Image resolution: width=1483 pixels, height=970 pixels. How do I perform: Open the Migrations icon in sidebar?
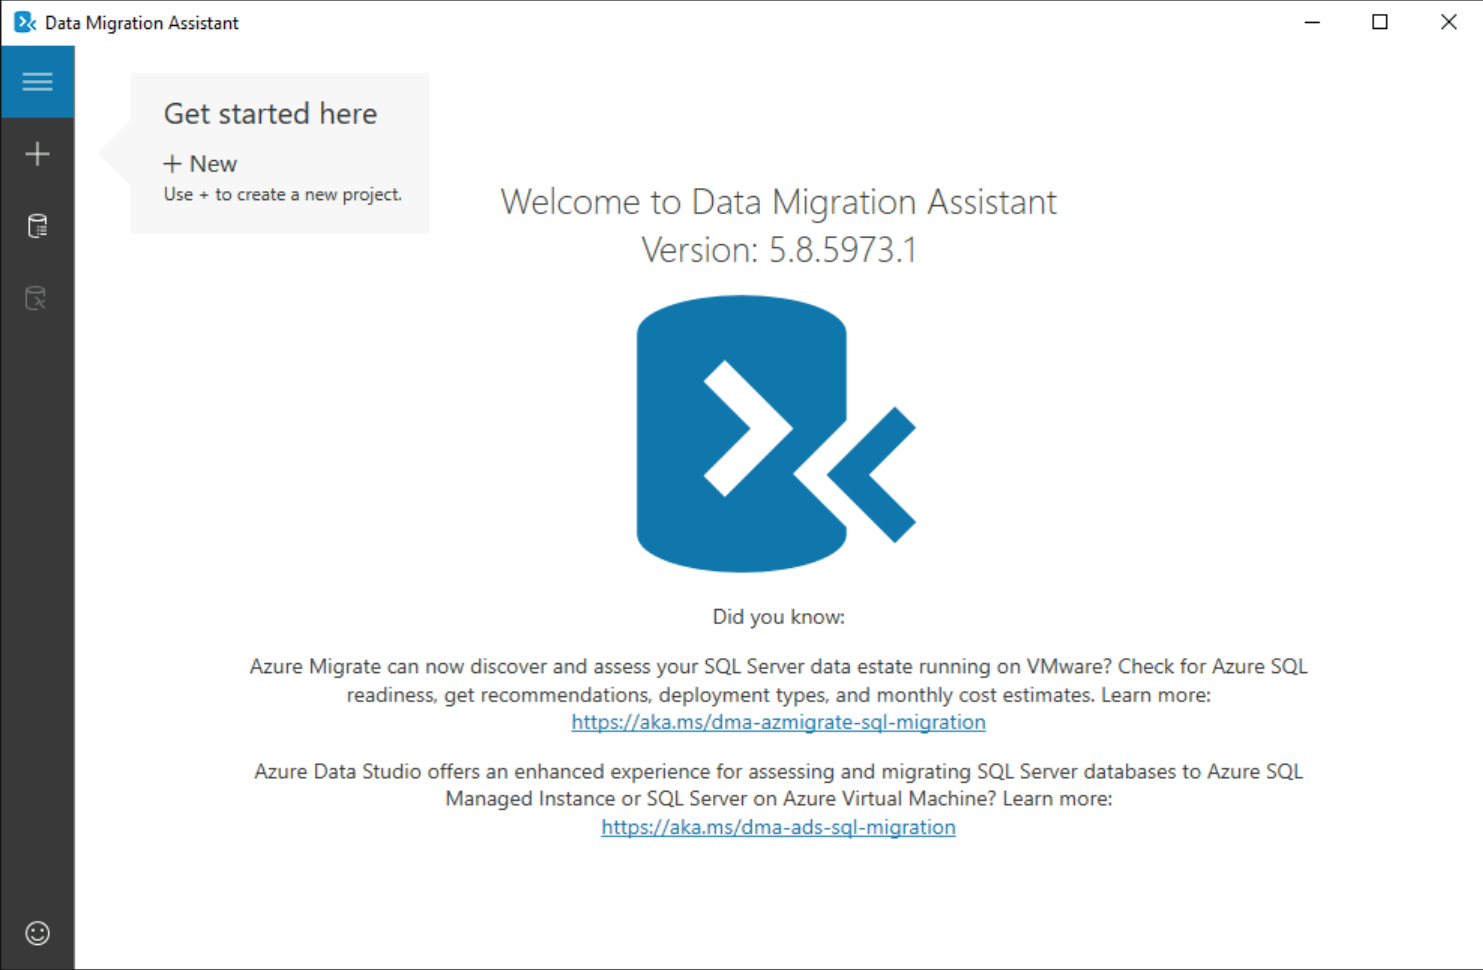coord(37,298)
